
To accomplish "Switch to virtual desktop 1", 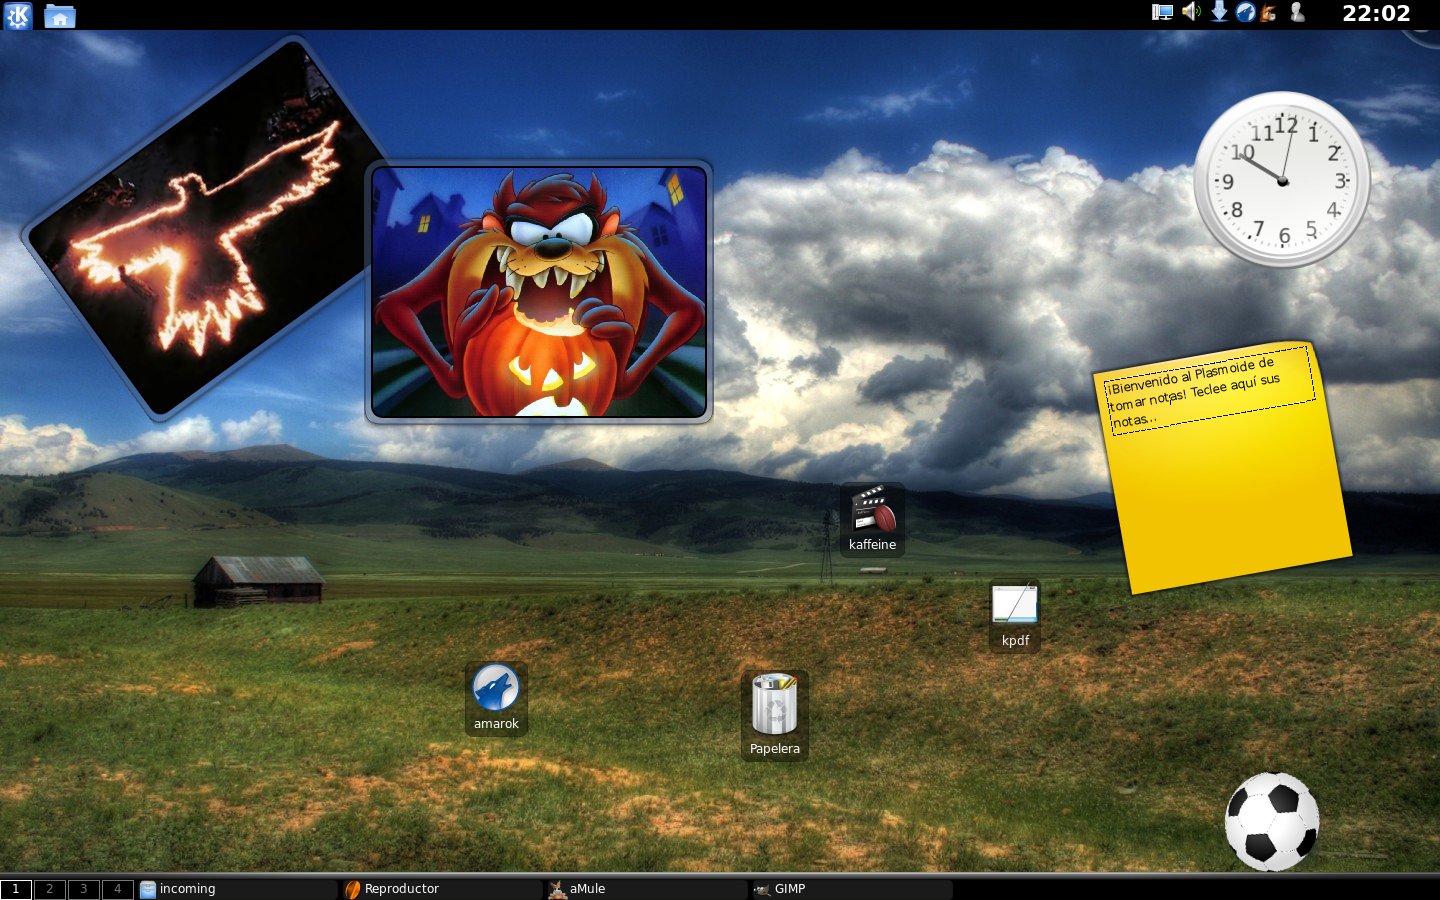I will pos(16,889).
